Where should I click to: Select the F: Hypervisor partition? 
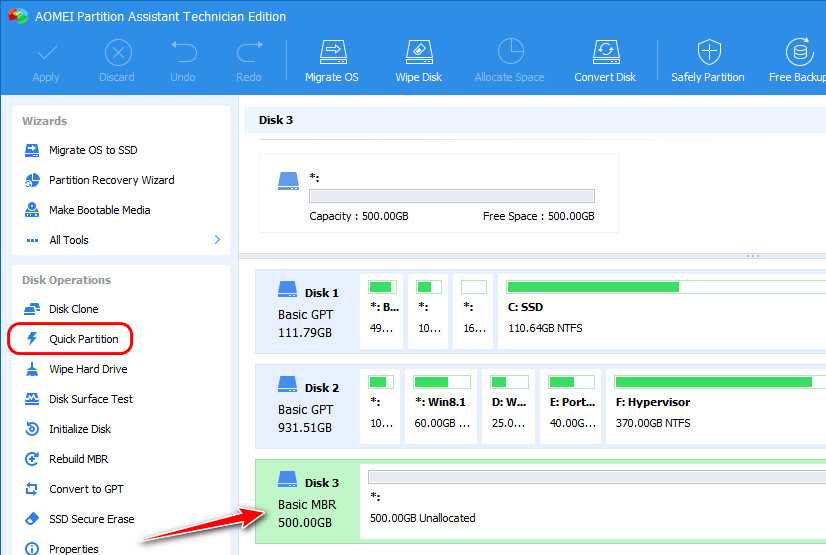pyautogui.click(x=715, y=406)
